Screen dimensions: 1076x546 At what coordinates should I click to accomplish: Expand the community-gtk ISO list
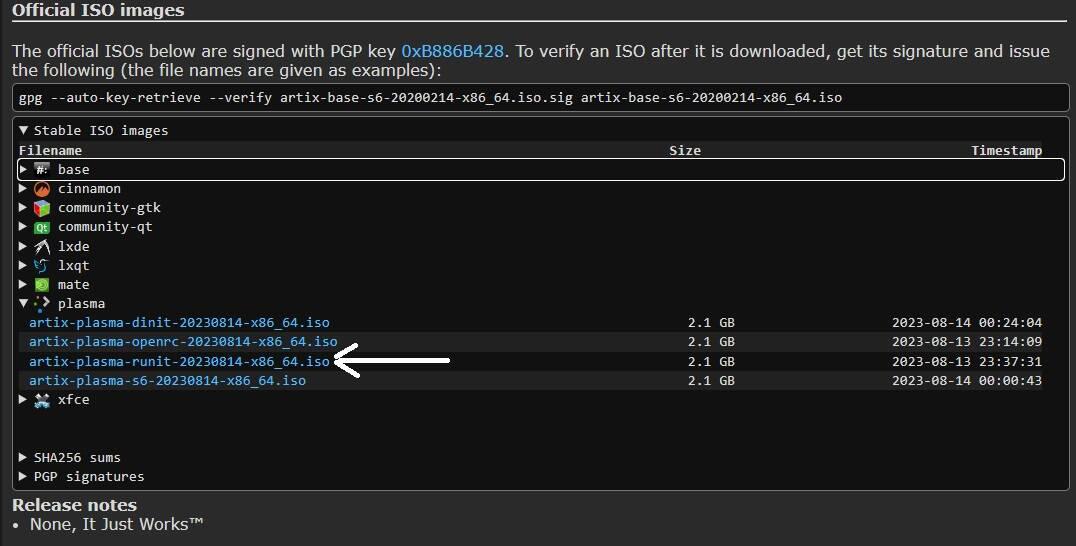coord(23,208)
